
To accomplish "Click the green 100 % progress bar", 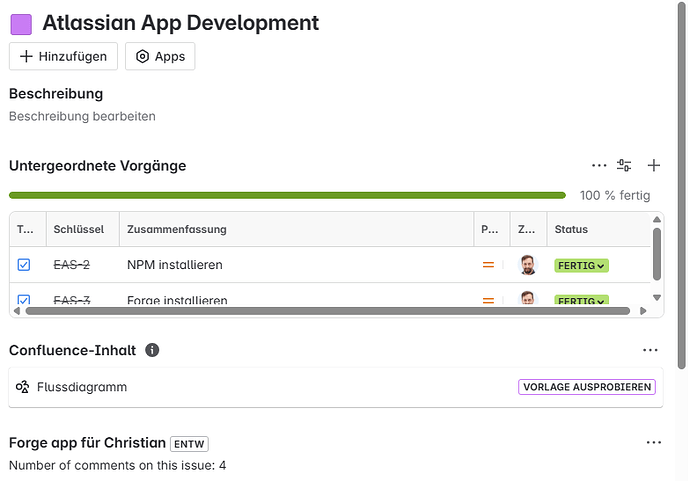I will pyautogui.click(x=287, y=195).
